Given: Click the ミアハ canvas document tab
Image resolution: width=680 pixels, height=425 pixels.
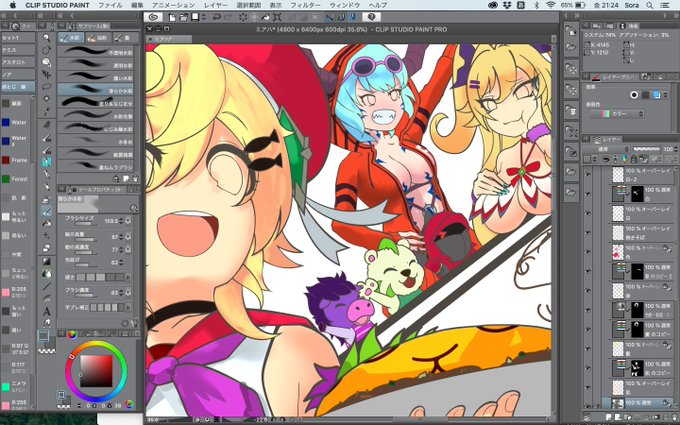Looking at the screenshot, I should tap(169, 39).
